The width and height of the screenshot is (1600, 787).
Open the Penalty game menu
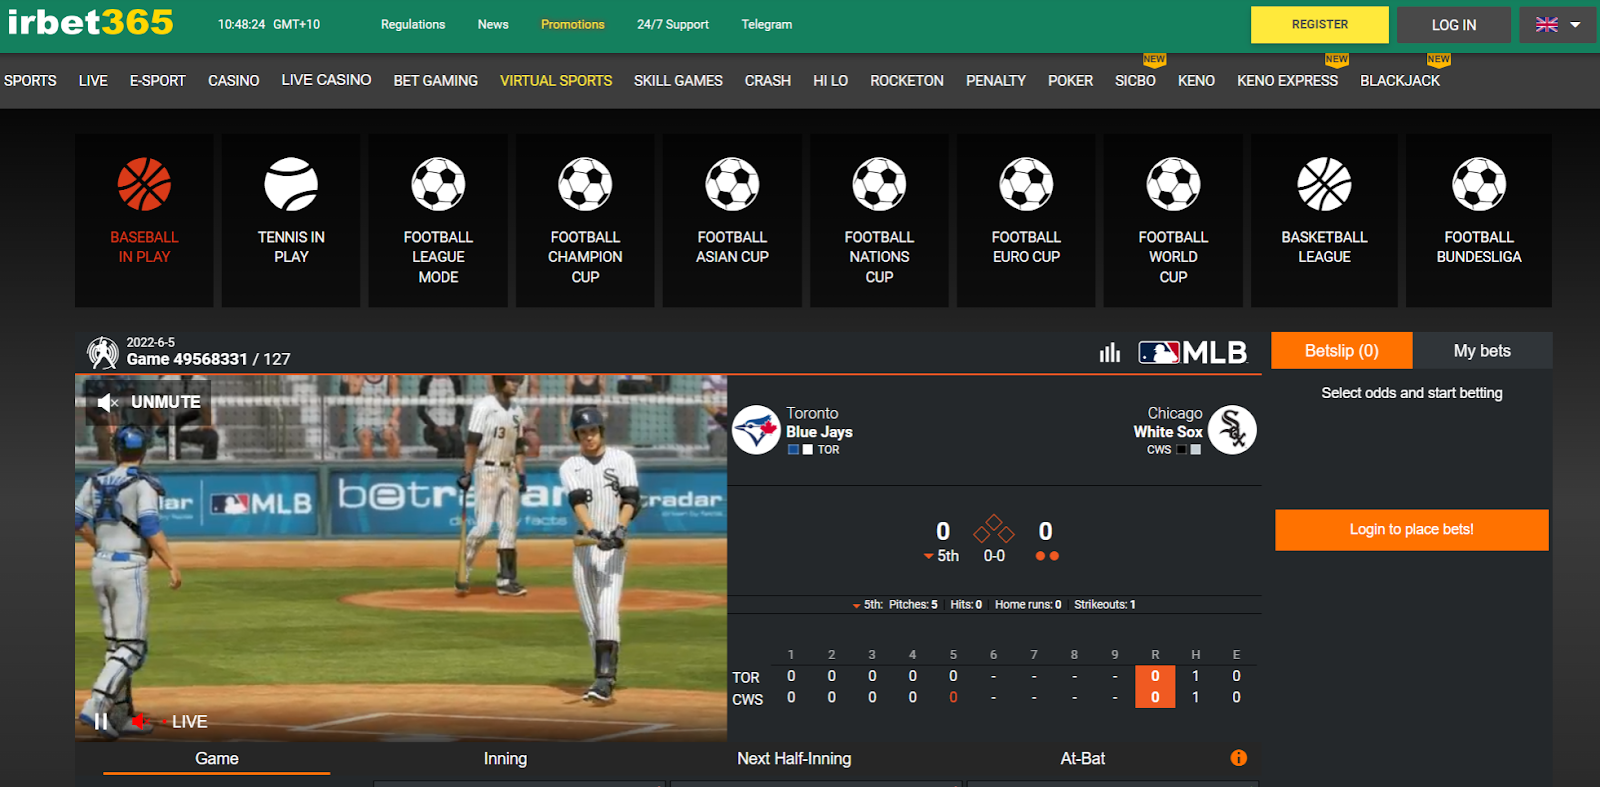(996, 80)
